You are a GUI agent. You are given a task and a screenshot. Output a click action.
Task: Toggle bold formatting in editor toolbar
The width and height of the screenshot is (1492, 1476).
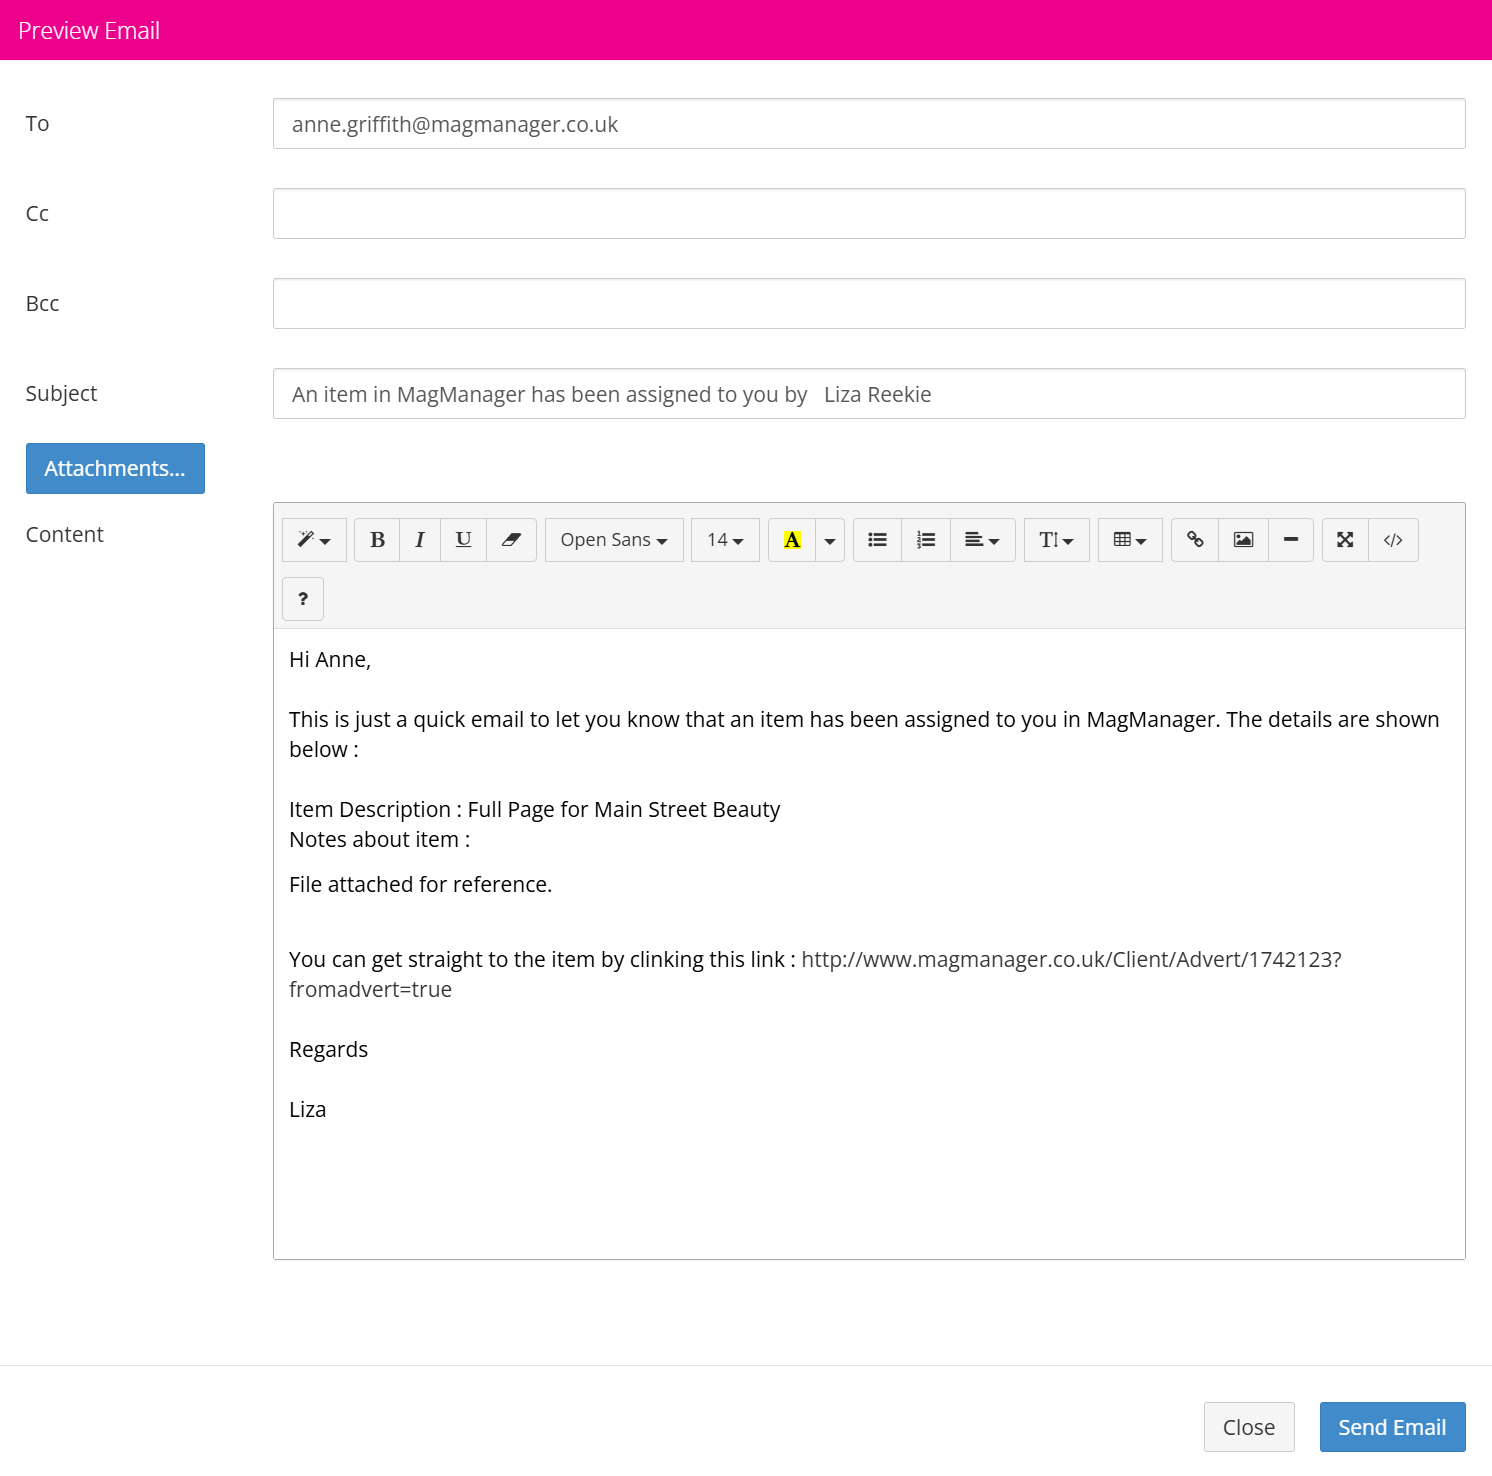pyautogui.click(x=377, y=540)
